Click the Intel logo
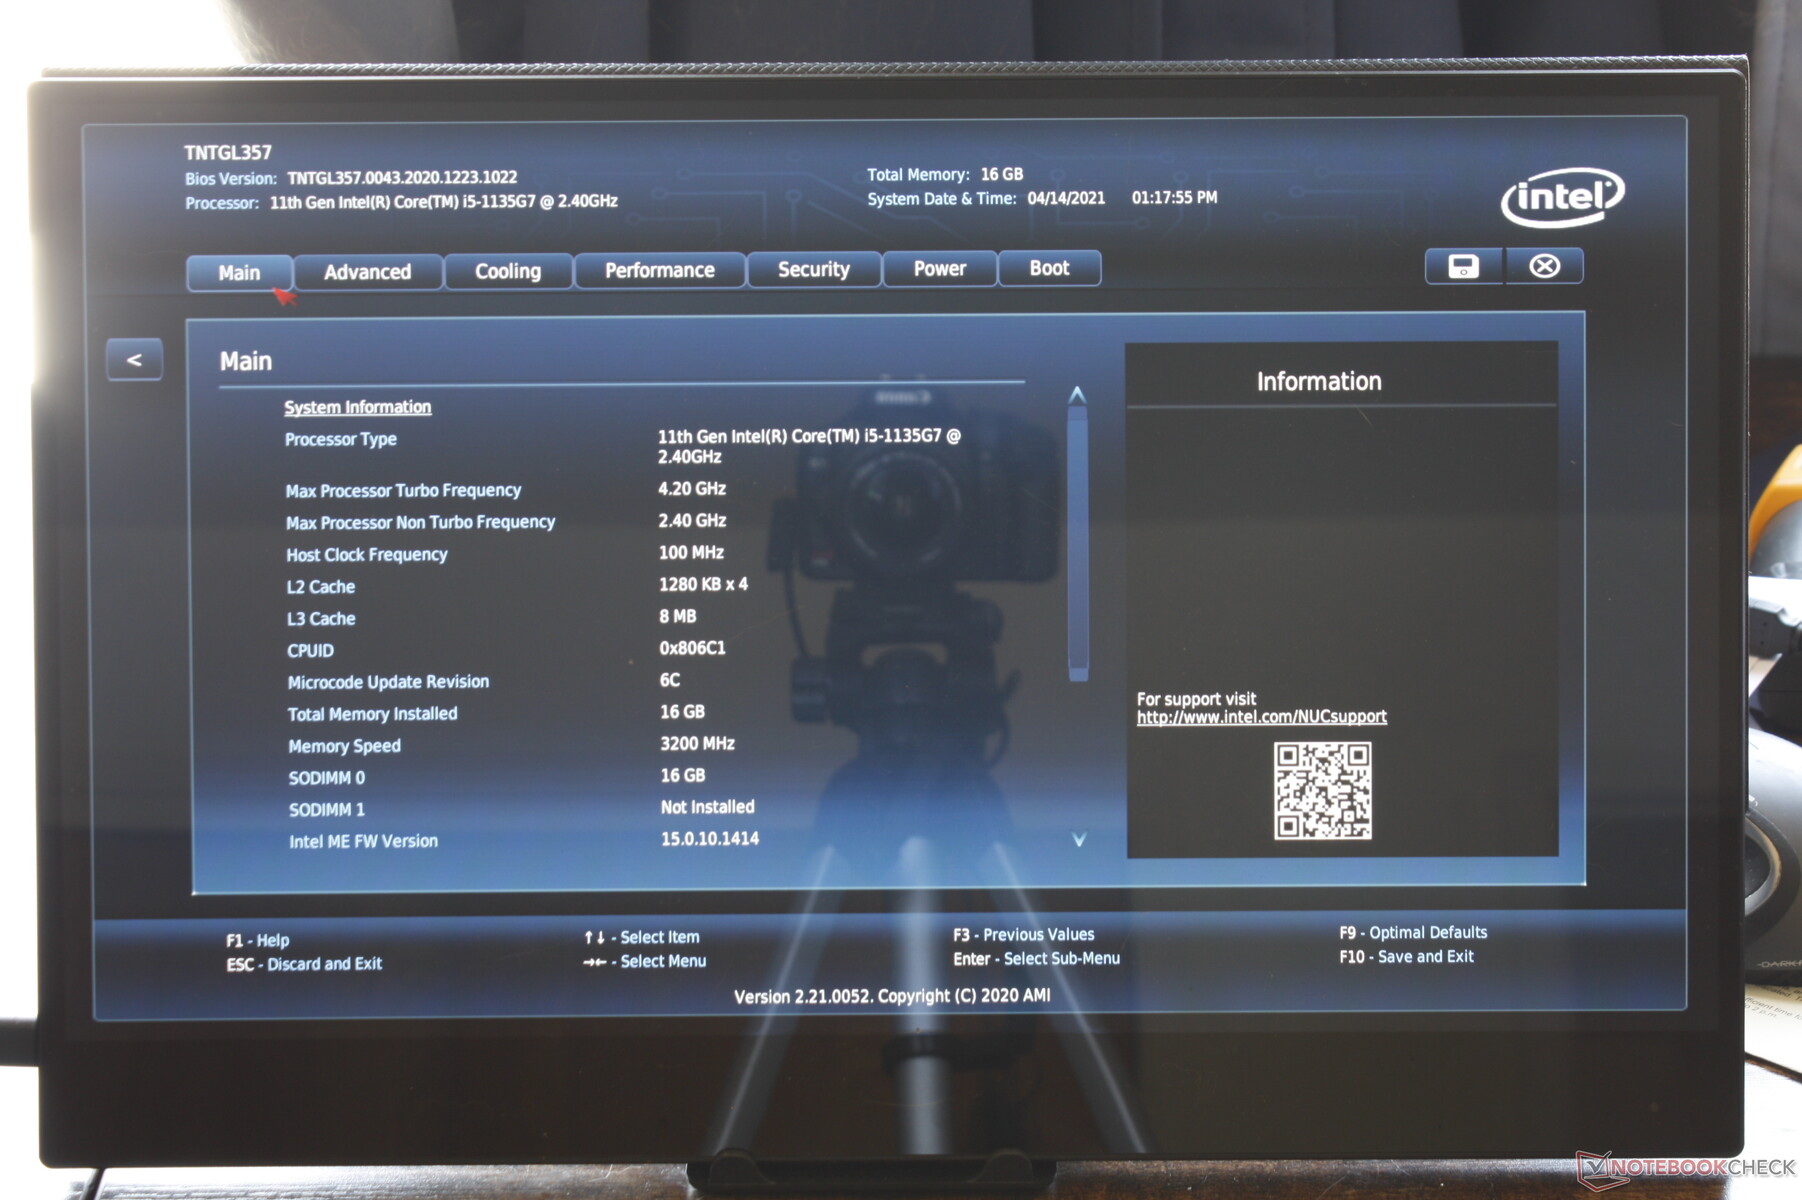 [x=1562, y=196]
